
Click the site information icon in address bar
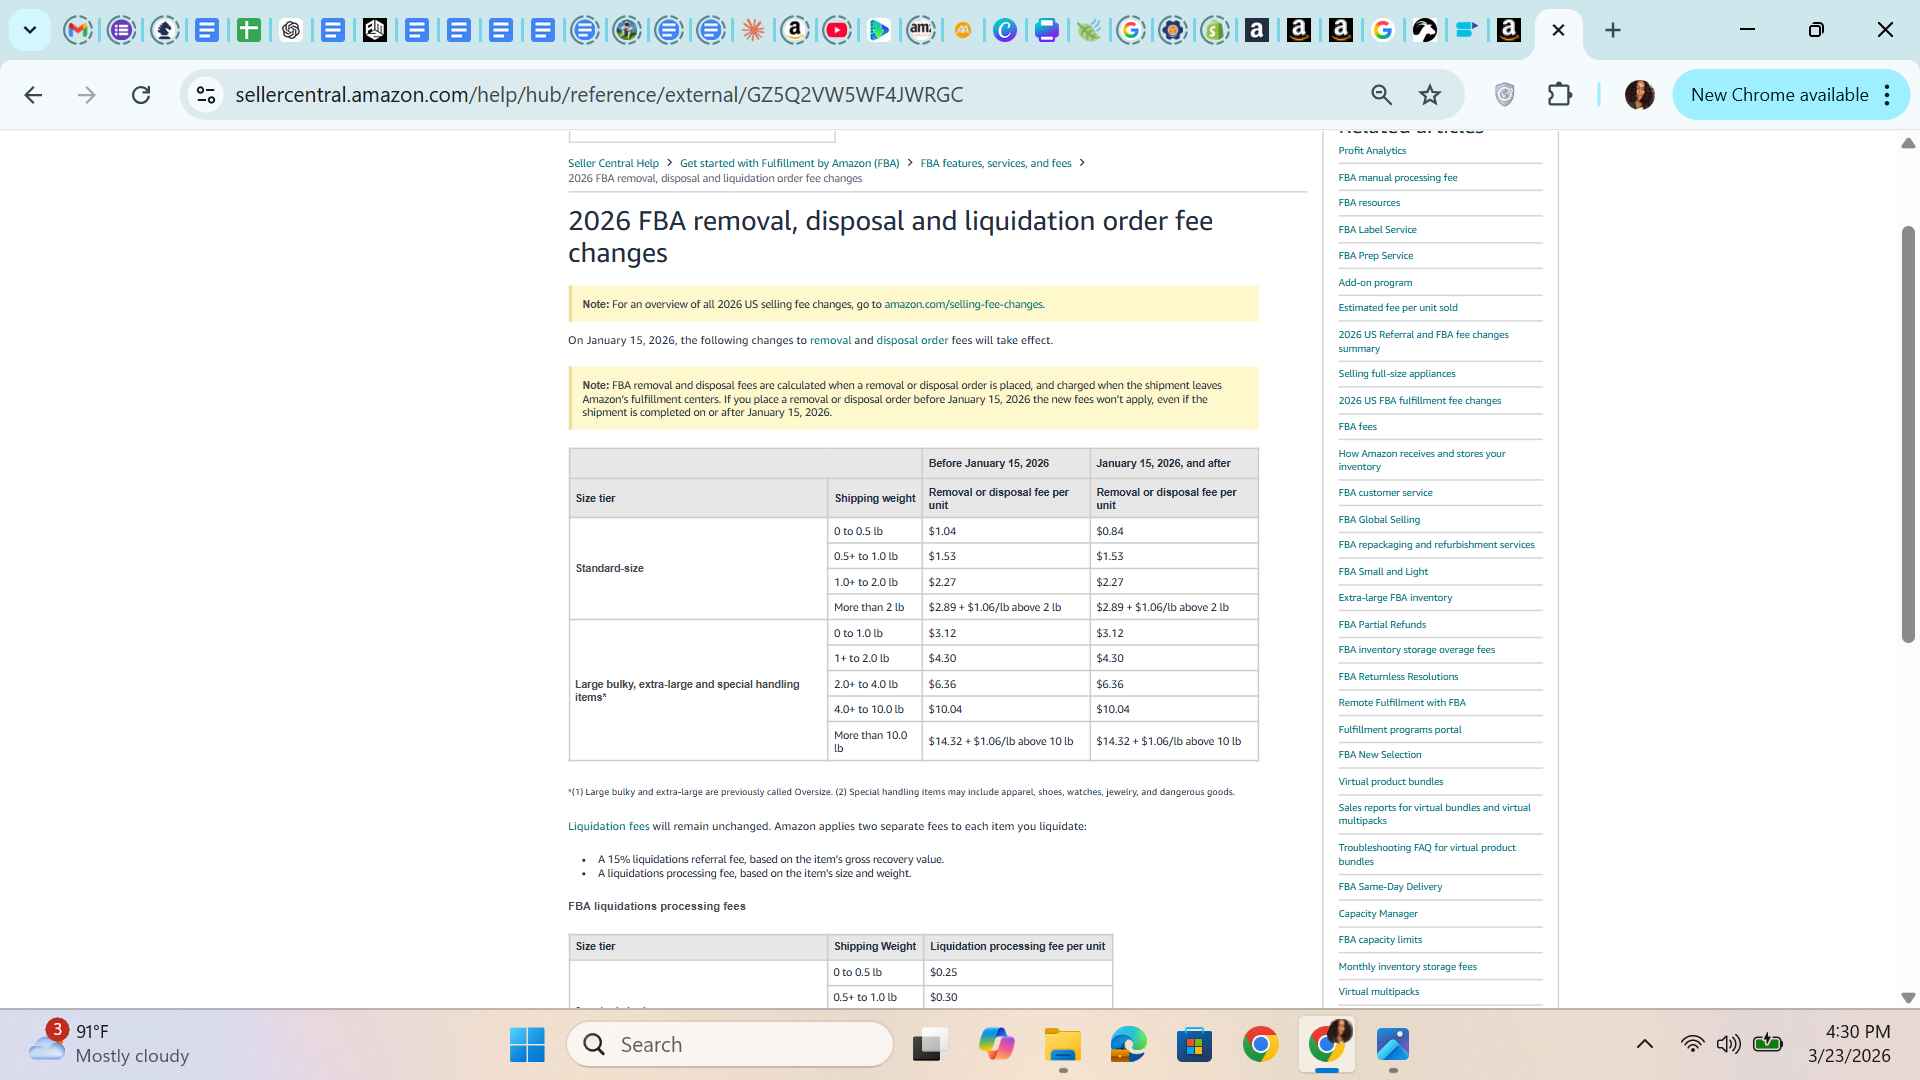click(x=206, y=95)
